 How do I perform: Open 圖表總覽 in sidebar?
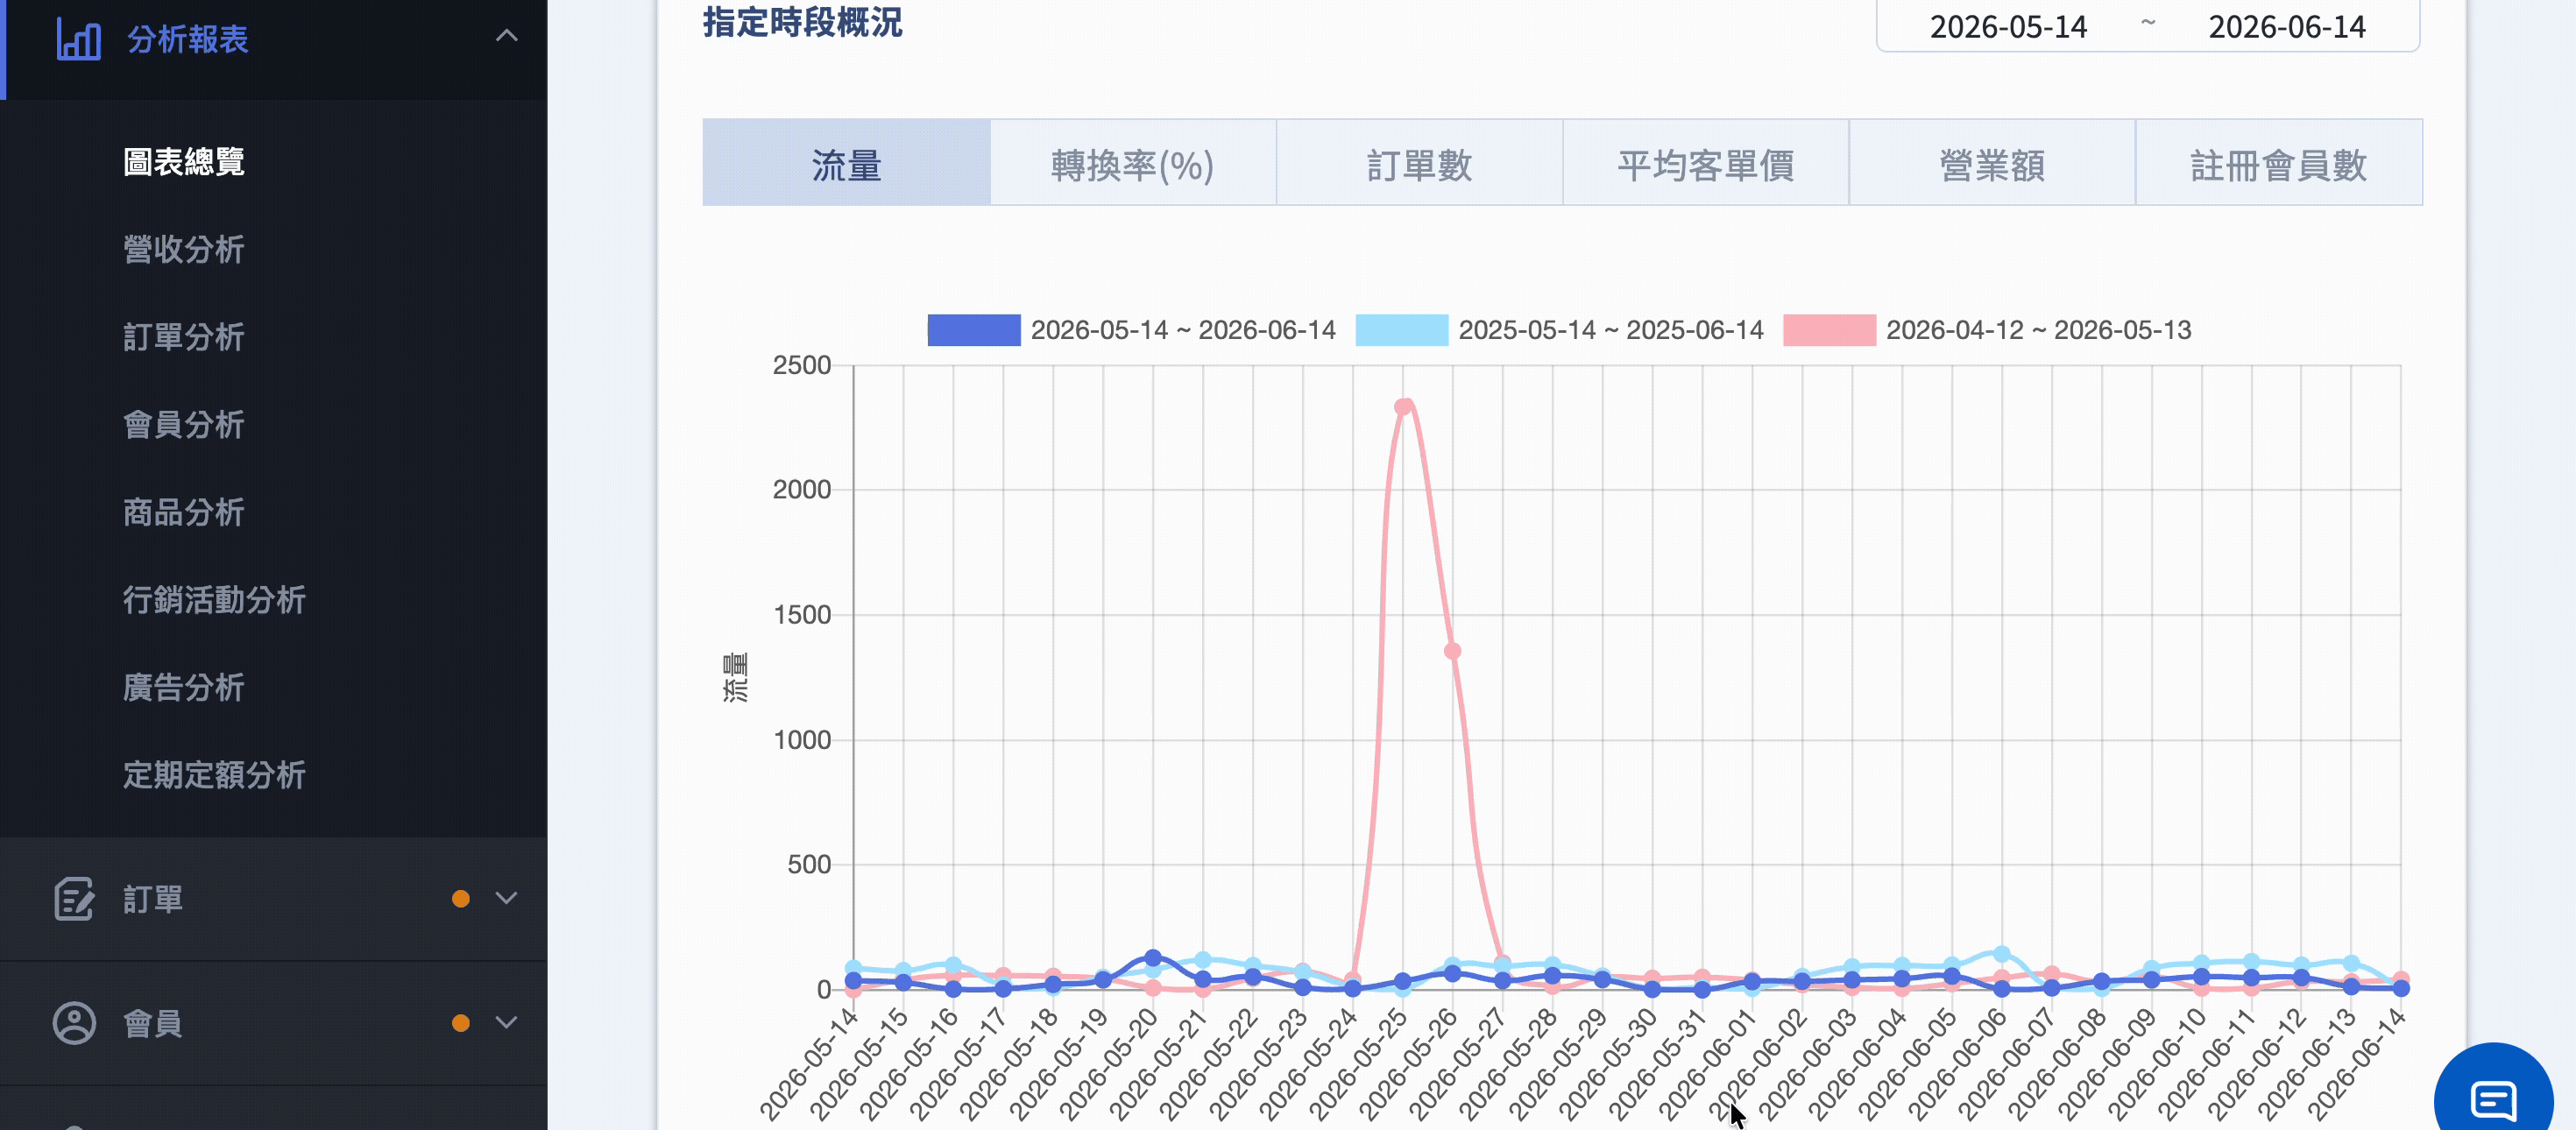(184, 161)
